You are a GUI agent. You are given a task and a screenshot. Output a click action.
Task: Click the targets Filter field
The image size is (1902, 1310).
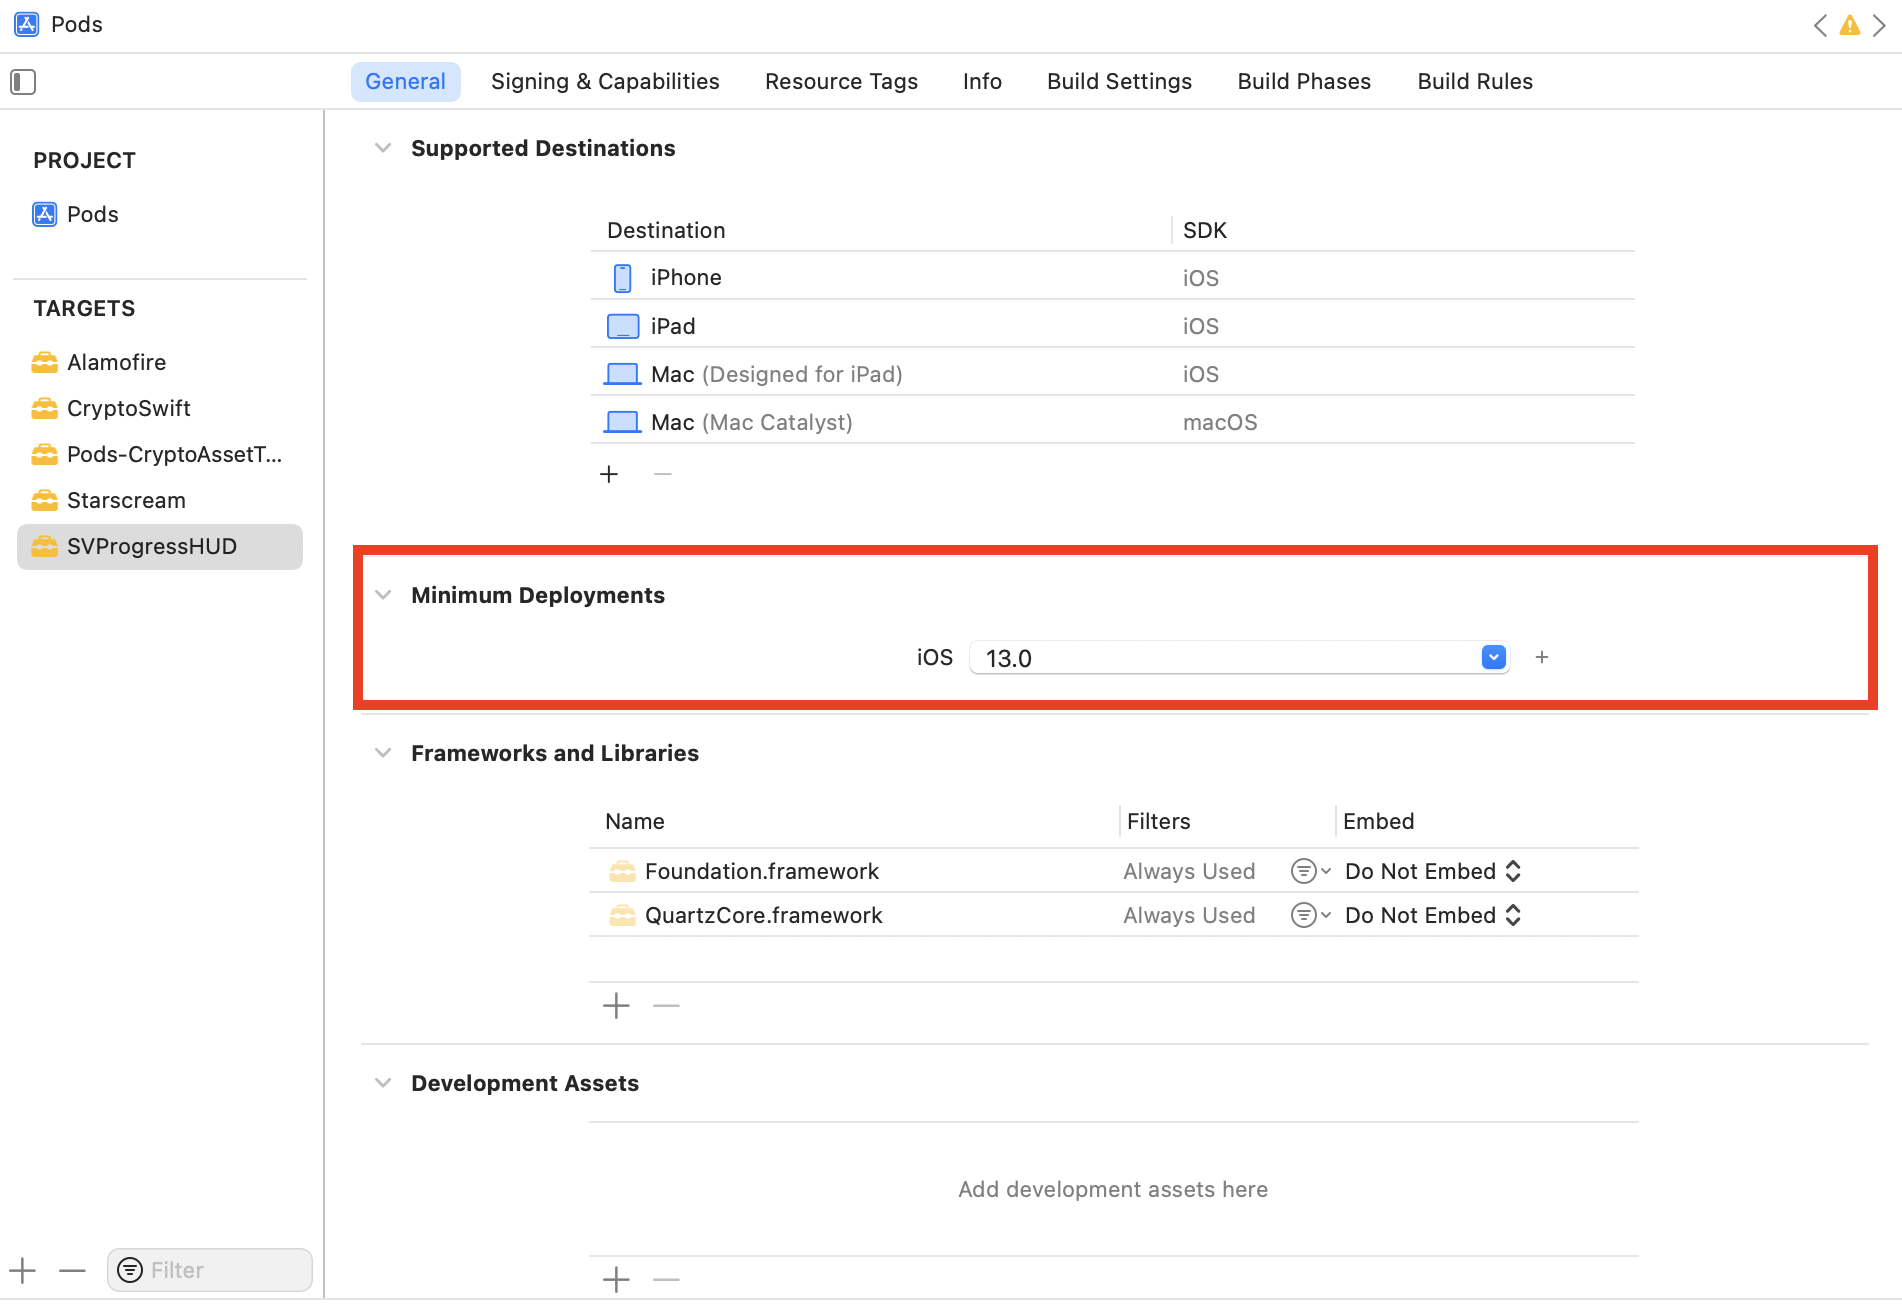pos(210,1270)
